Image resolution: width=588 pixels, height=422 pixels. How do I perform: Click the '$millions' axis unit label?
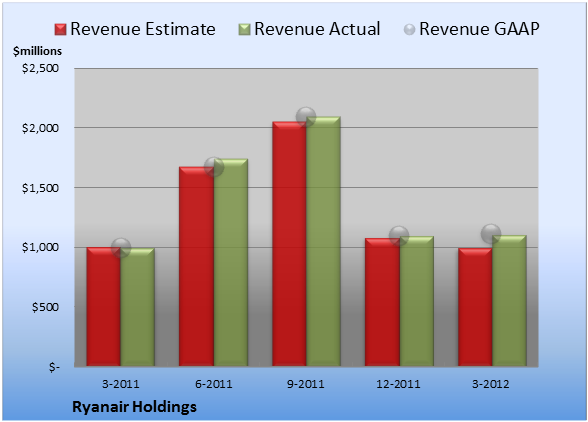point(37,51)
